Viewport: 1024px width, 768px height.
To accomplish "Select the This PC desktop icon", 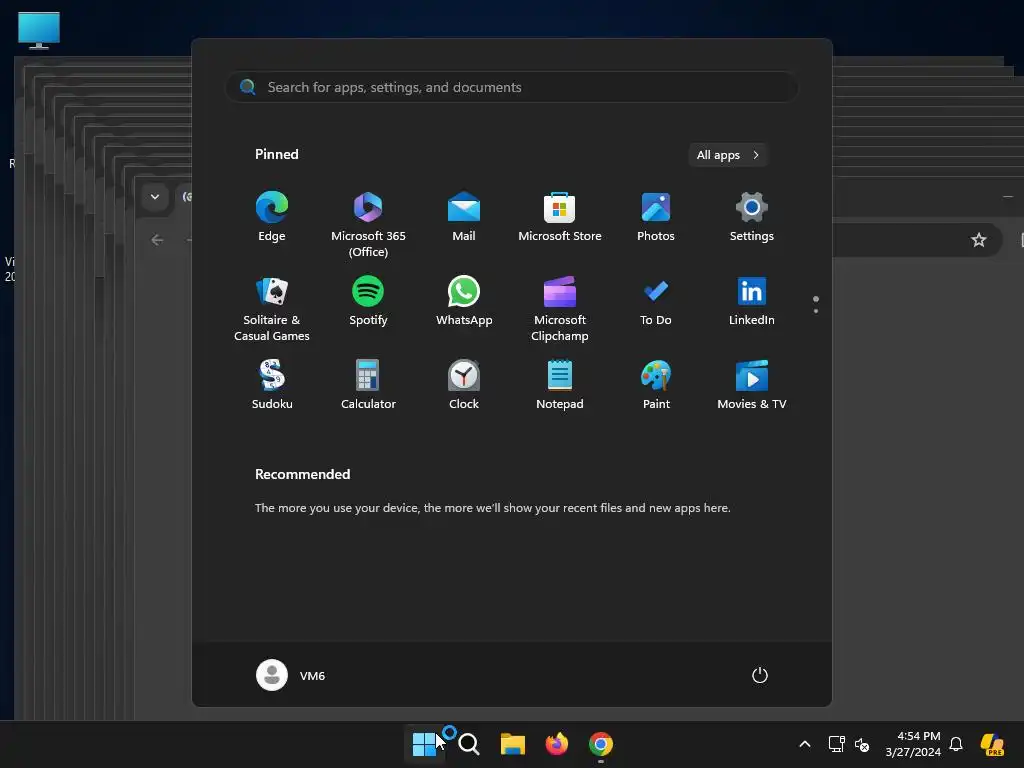I will point(39,30).
